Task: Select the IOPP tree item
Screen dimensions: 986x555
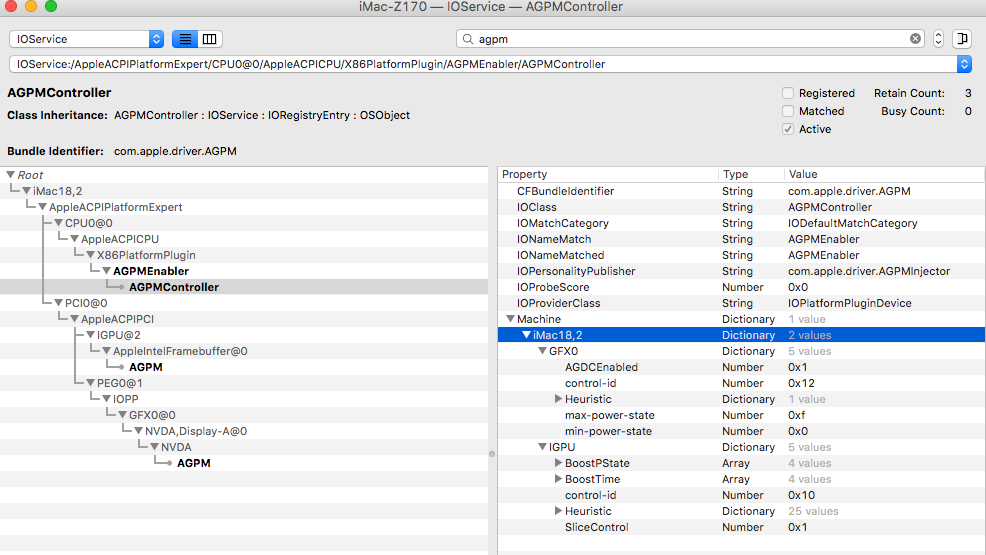Action: [x=126, y=399]
